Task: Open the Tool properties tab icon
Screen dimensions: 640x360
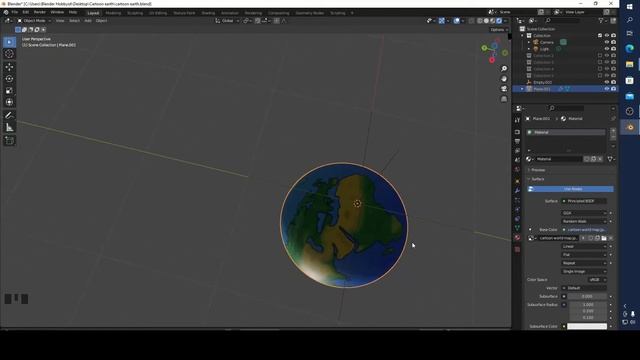Action: click(x=517, y=120)
